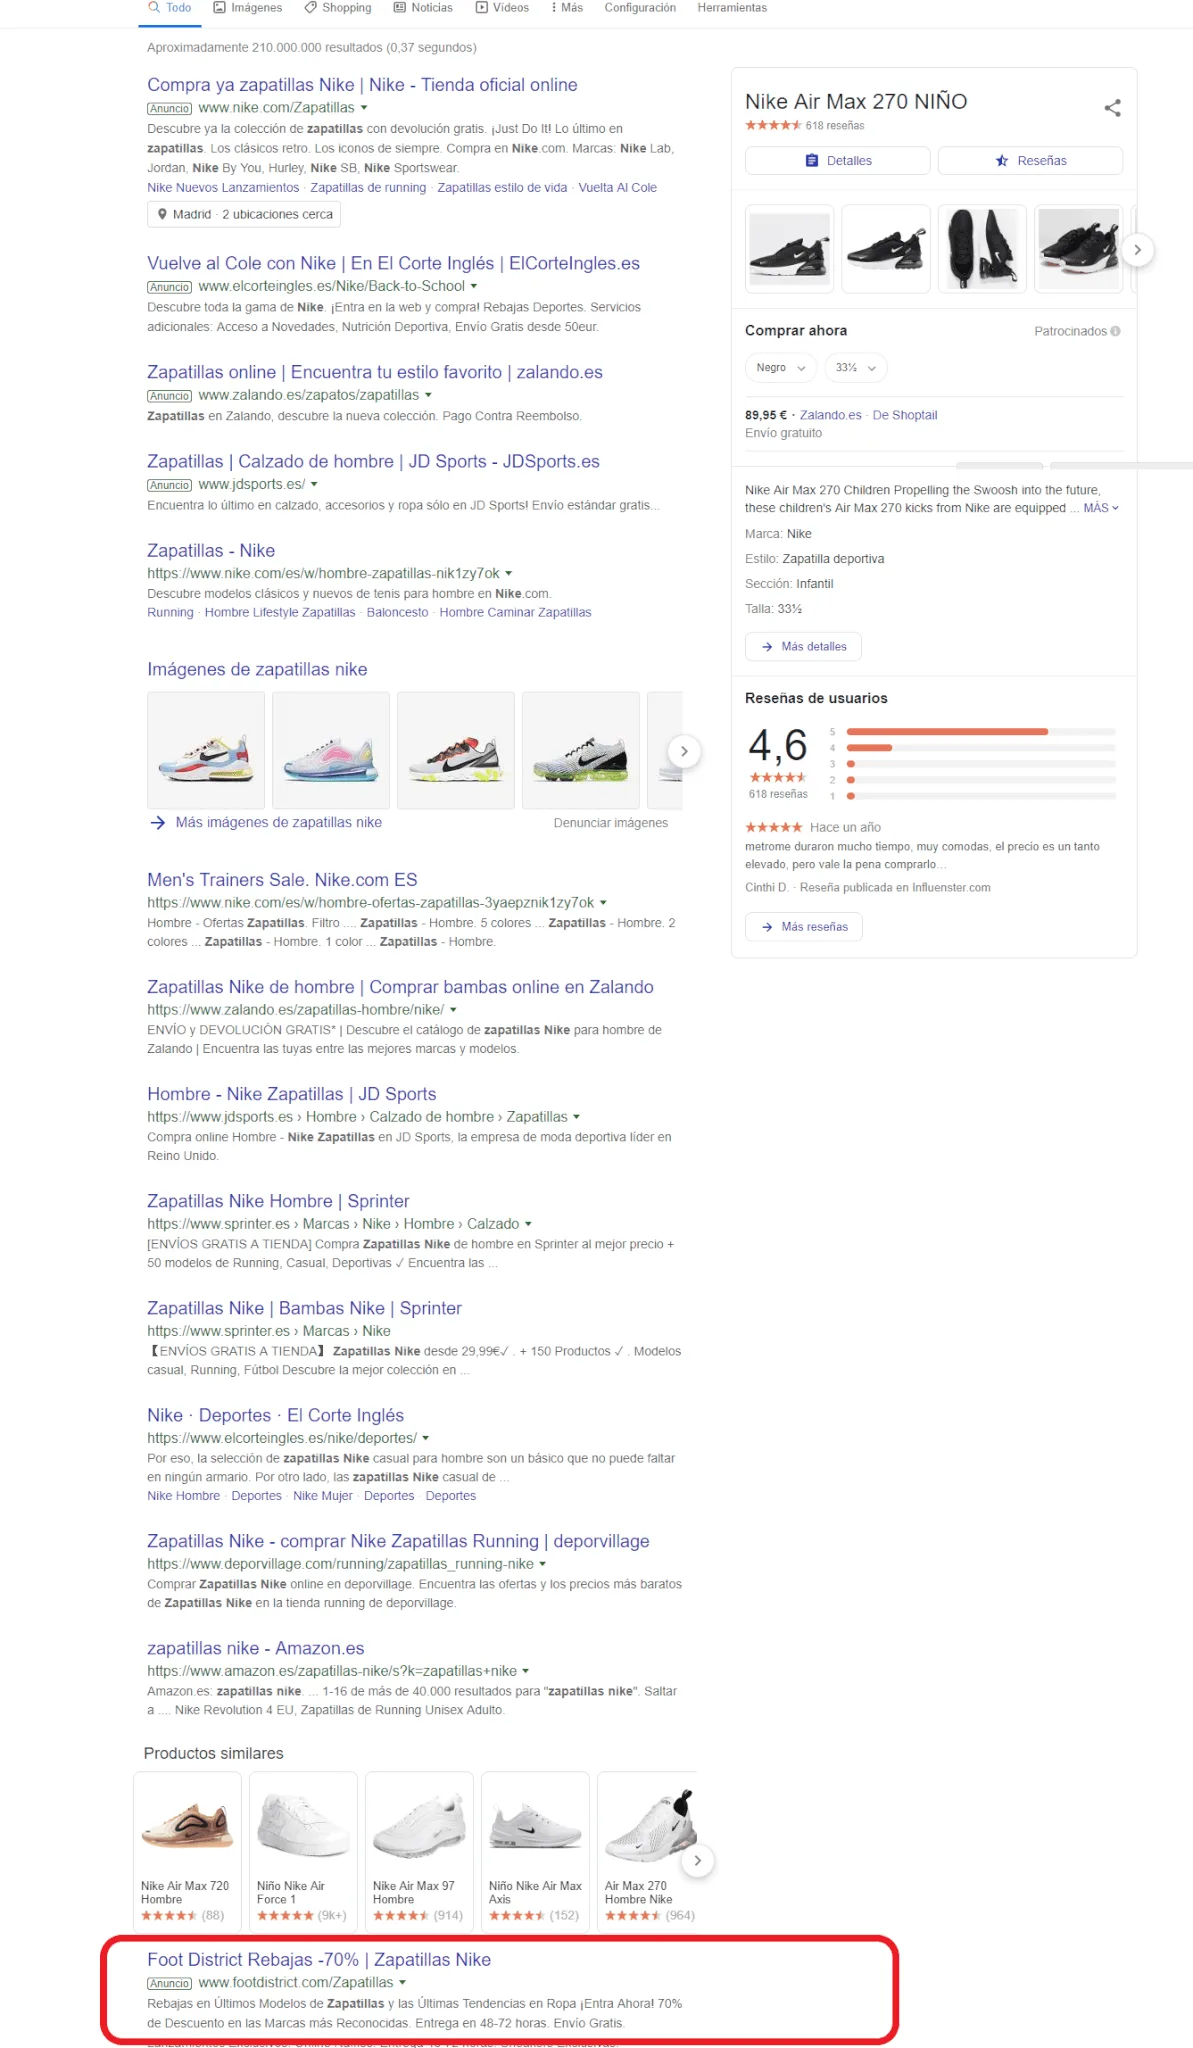Image resolution: width=1193 pixels, height=2048 pixels.
Task: Click Zalando.es seller link in Comprar ahora
Action: (x=830, y=415)
